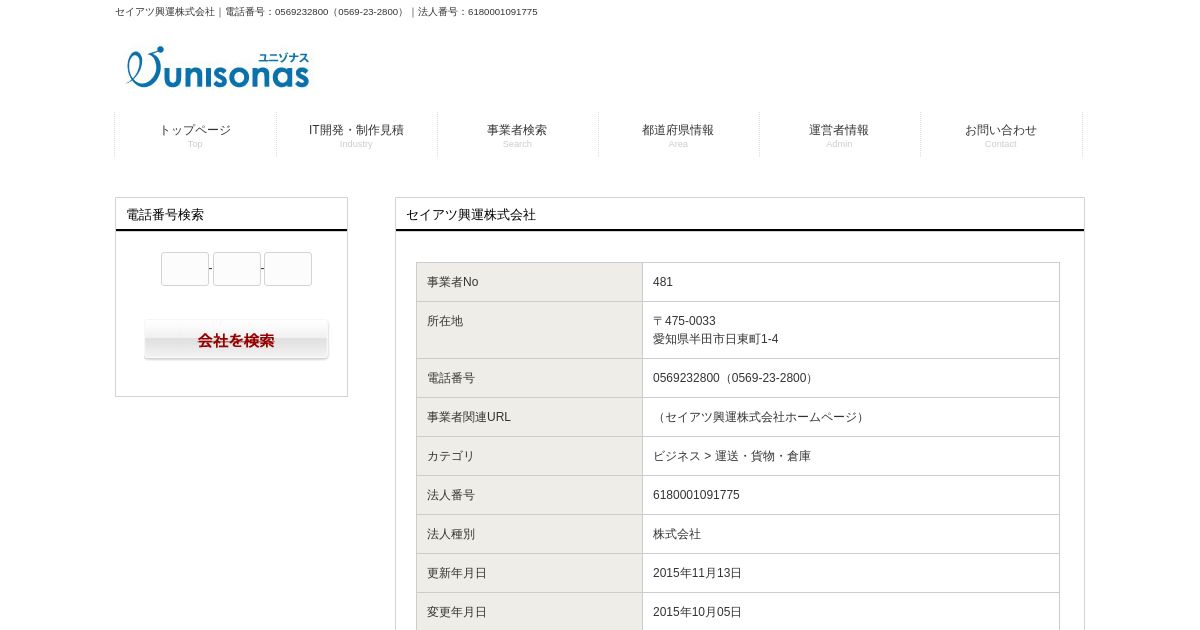Focus the last phone number field
1200x630 pixels.
pos(288,269)
